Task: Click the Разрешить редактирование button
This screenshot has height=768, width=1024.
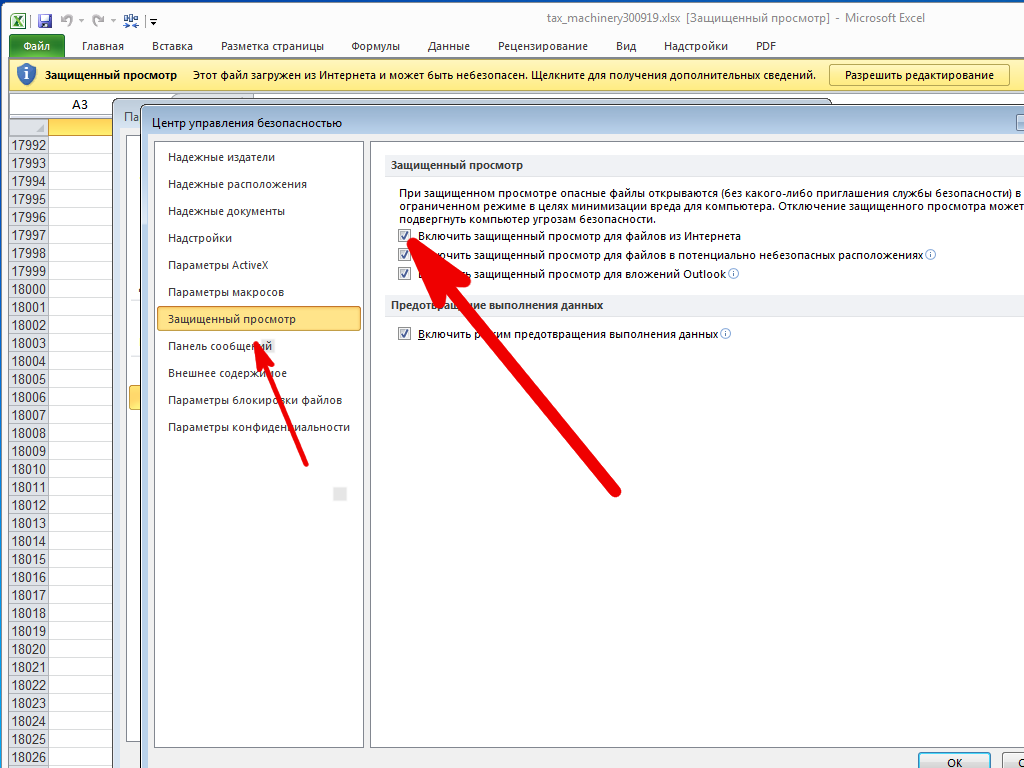Action: [919, 75]
